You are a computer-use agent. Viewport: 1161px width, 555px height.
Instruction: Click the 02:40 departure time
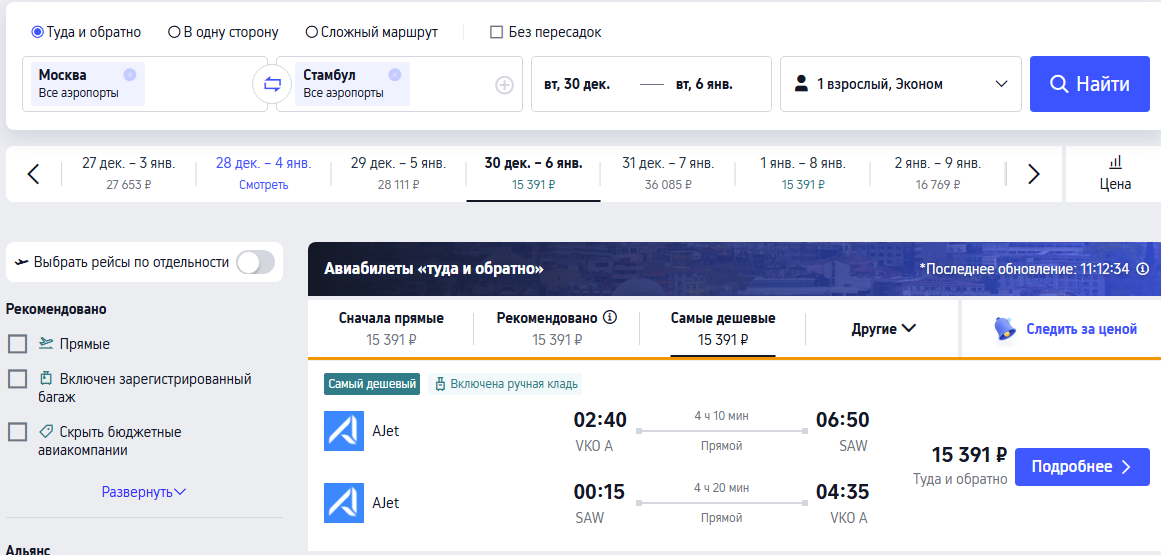coord(600,420)
